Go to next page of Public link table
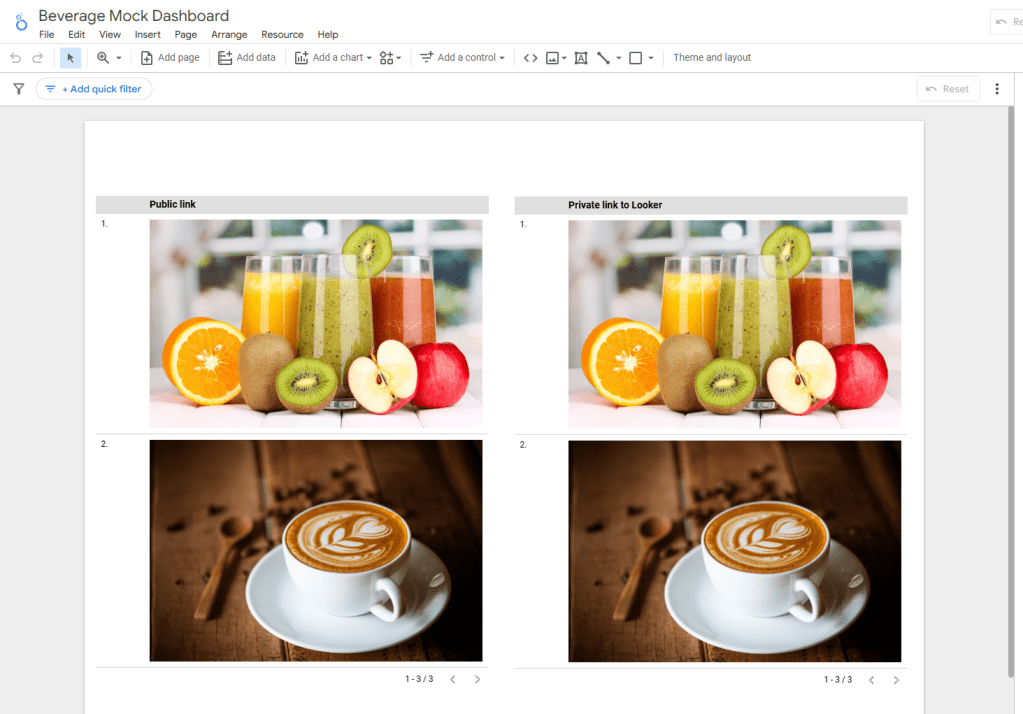 pyautogui.click(x=477, y=680)
